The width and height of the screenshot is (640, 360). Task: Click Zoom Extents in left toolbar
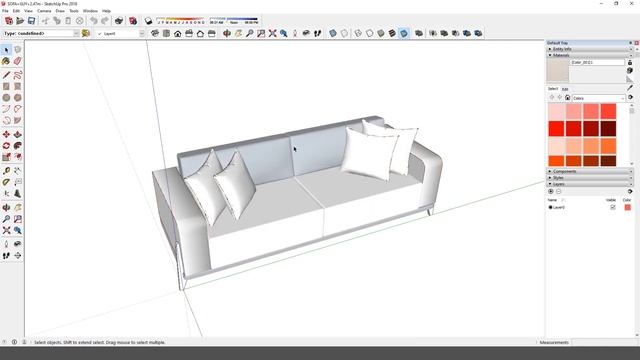[6, 231]
